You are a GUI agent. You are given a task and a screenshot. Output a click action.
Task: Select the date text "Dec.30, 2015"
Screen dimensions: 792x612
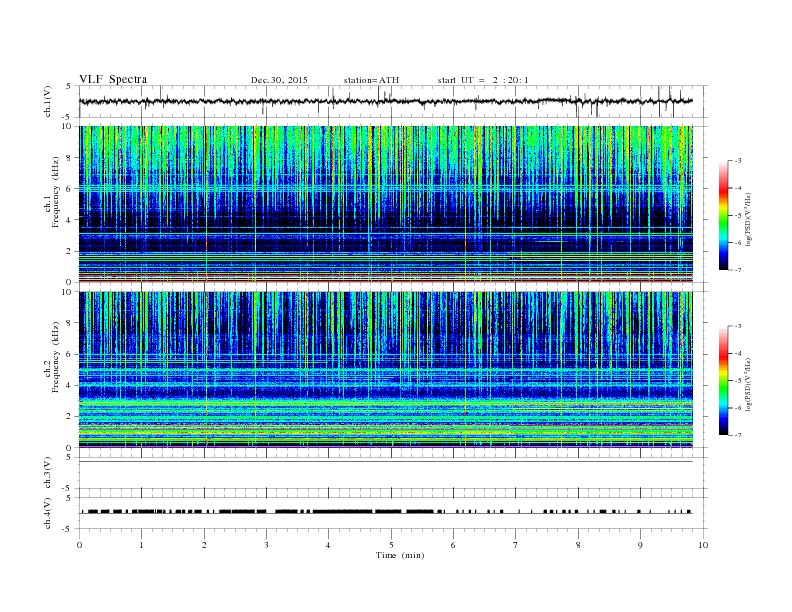pyautogui.click(x=279, y=80)
